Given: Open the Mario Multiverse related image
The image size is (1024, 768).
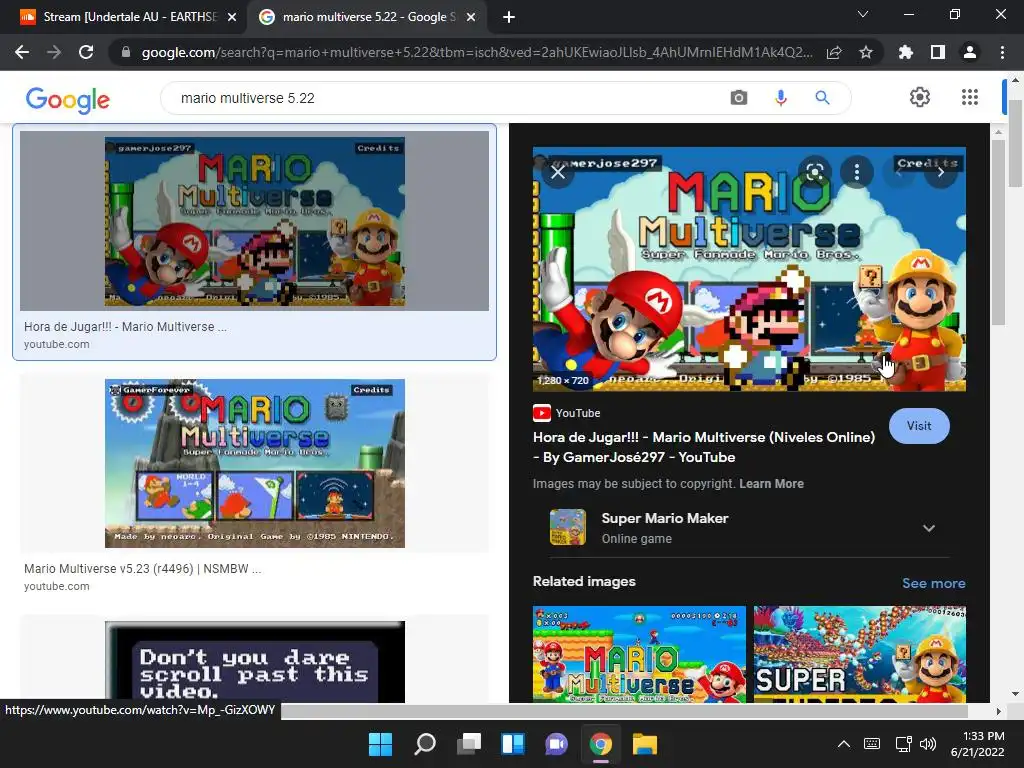Looking at the screenshot, I should point(639,654).
